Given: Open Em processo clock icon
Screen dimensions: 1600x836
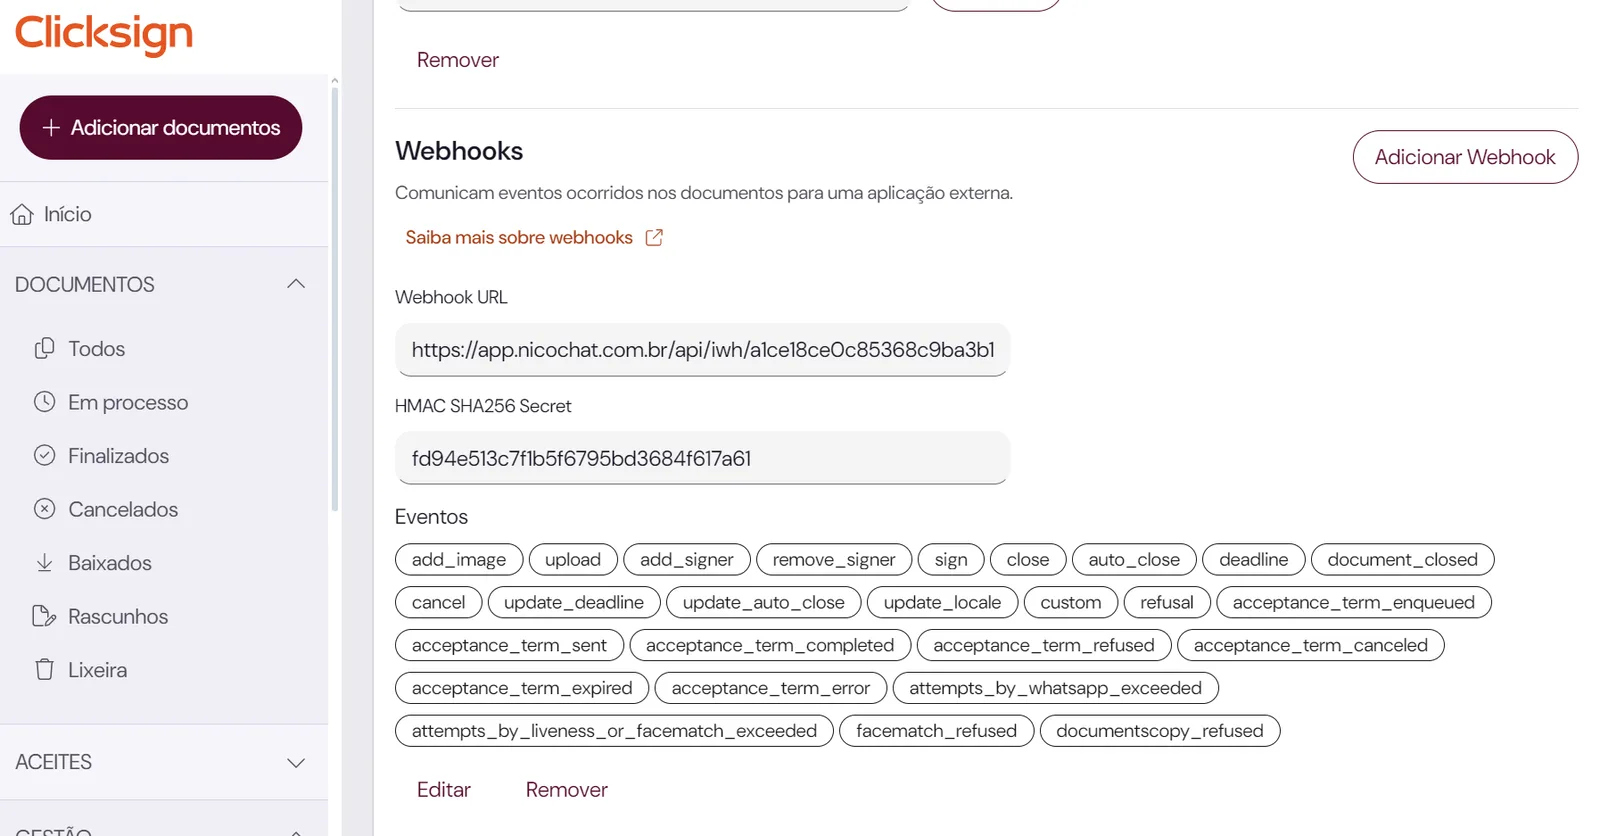Looking at the screenshot, I should coord(44,402).
